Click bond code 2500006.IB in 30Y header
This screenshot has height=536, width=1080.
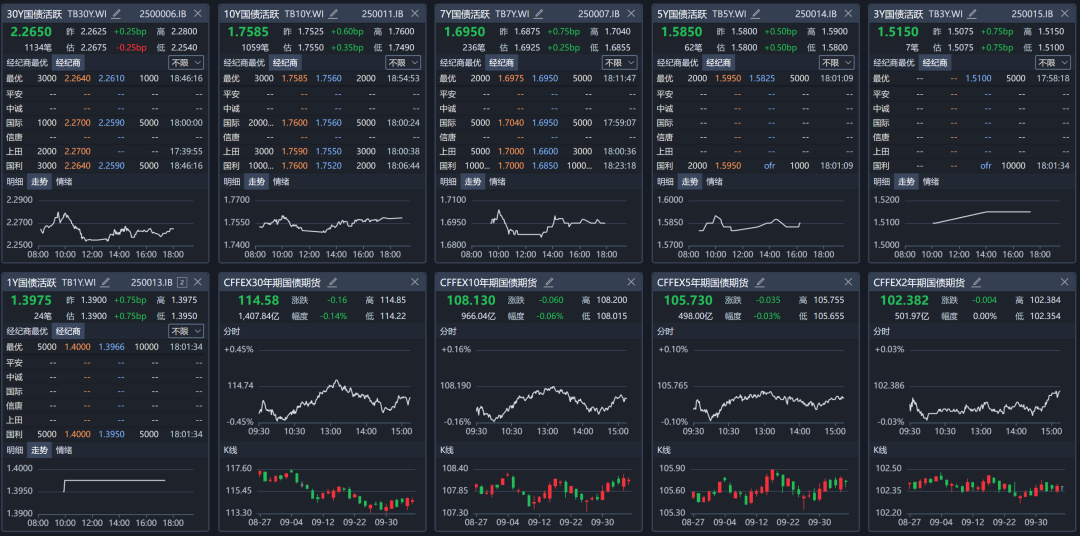click(x=160, y=14)
